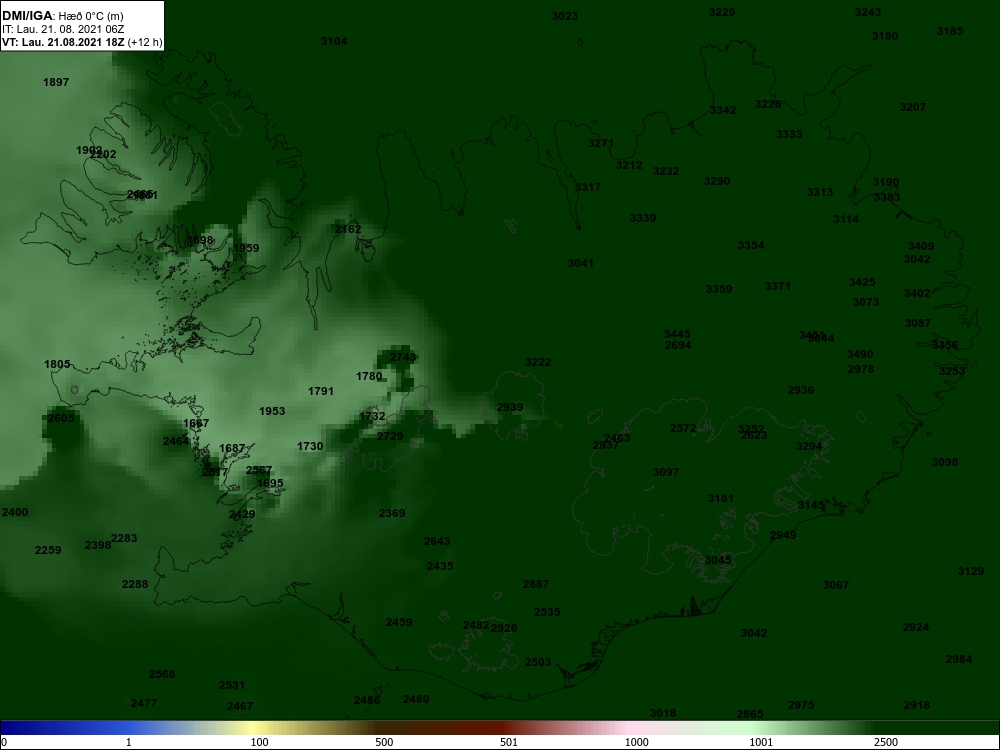The width and height of the screenshot is (1000, 750).
Task: Click the 2459 number
Action: (399, 622)
